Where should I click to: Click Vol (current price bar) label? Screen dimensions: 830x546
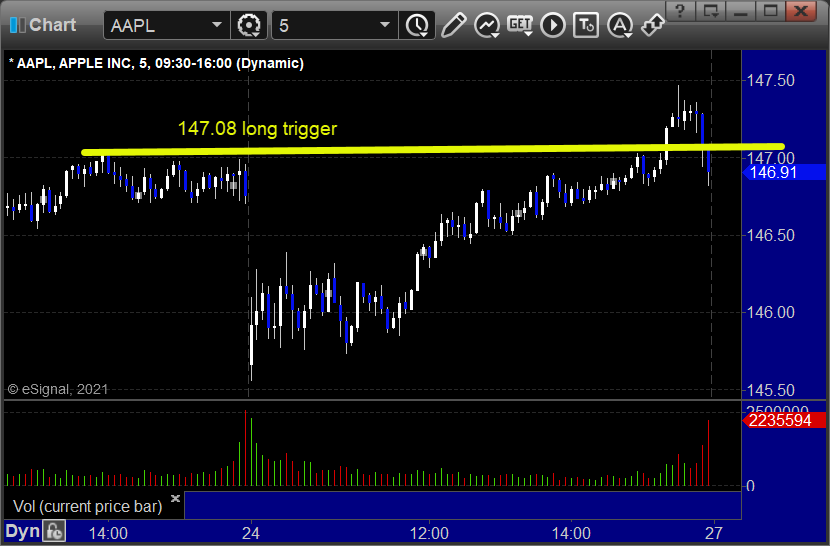point(88,506)
